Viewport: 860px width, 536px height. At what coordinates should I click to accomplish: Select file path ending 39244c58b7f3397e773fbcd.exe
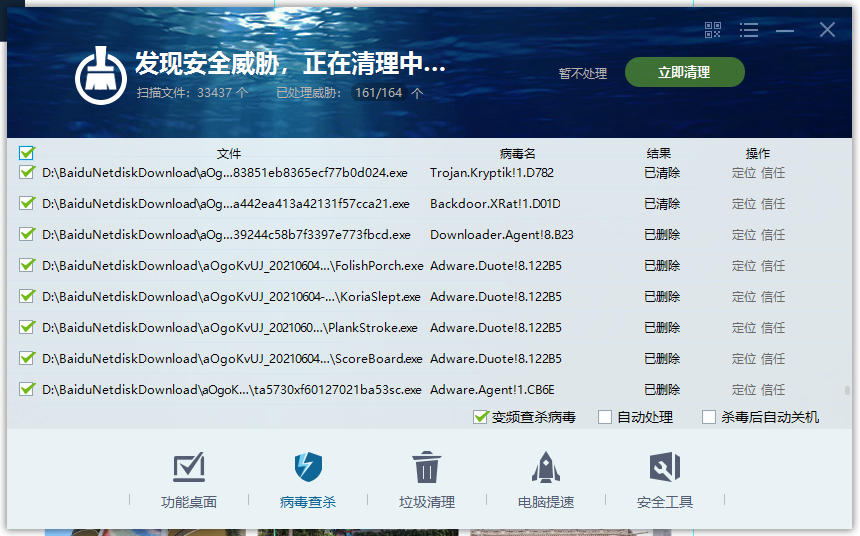point(227,235)
